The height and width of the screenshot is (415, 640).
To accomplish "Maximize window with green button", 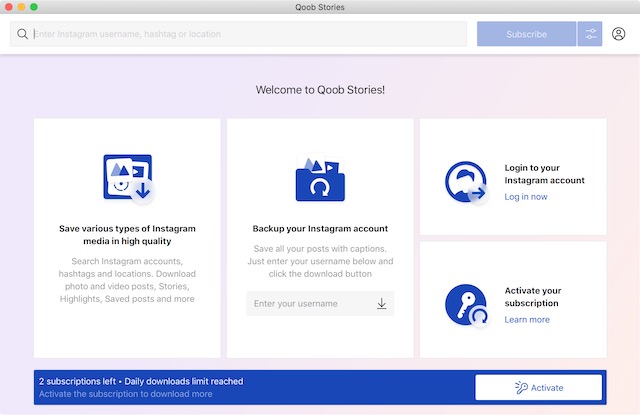I will point(34,7).
